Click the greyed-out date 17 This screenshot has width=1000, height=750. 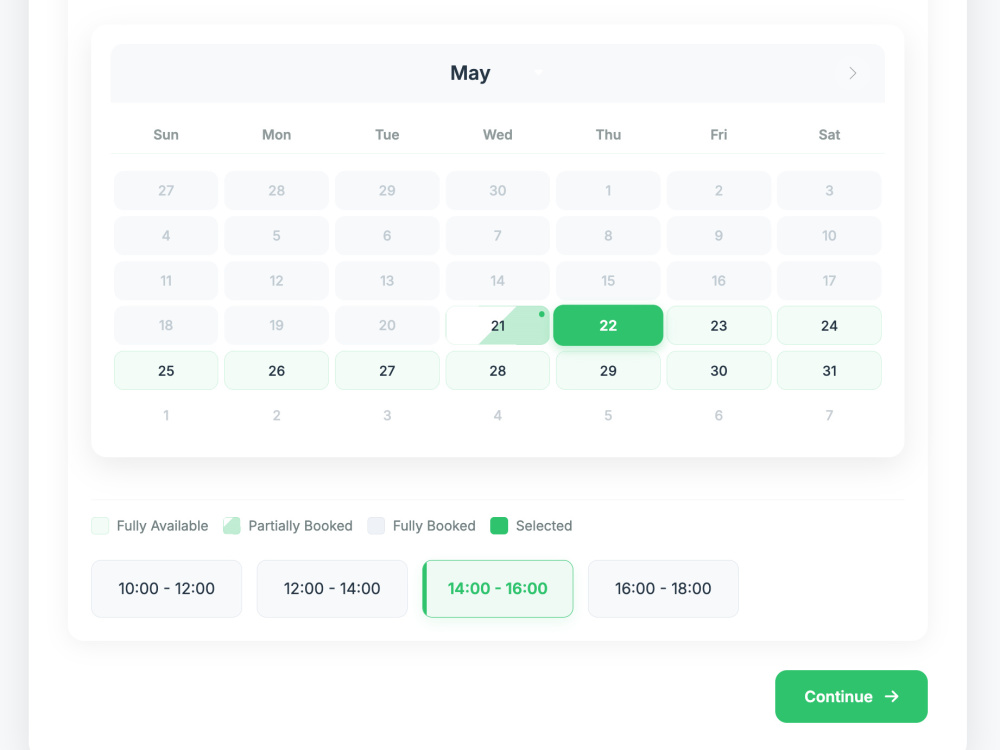point(829,281)
